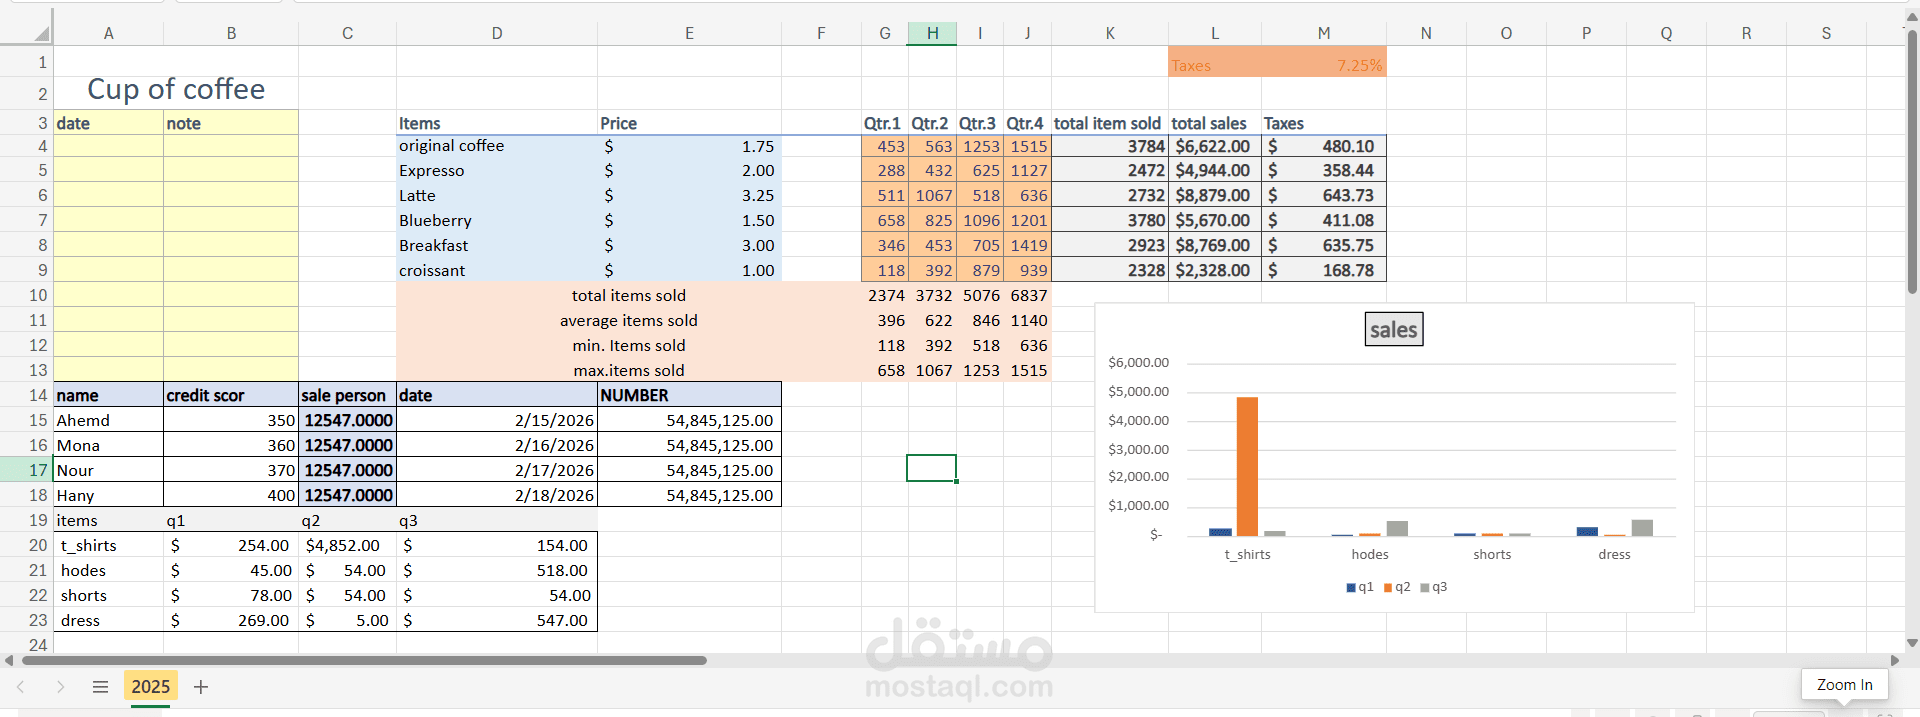Select the orange 'Taxes' label cell
This screenshot has width=1920, height=717.
coord(1215,62)
